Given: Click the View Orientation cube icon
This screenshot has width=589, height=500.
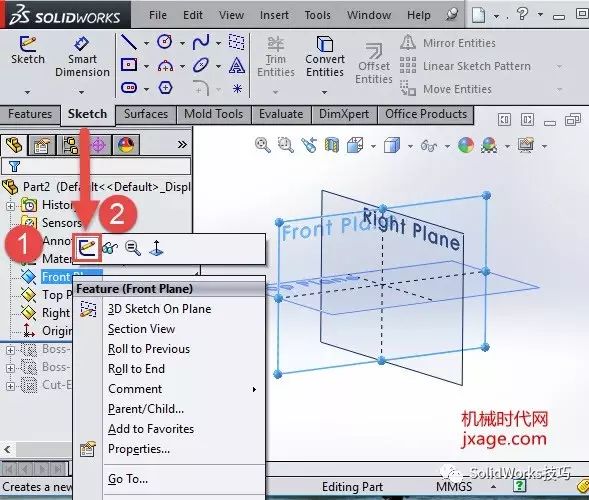Looking at the screenshot, I should point(355,145).
